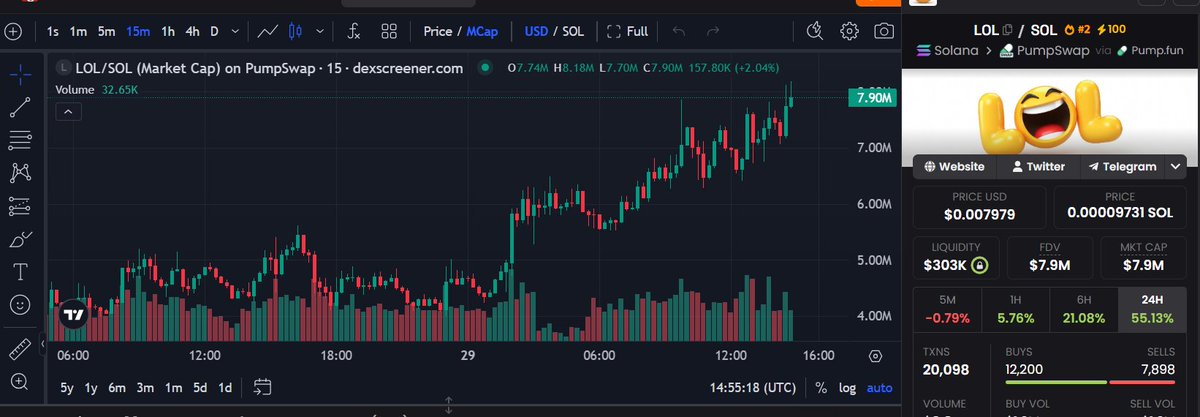The image size is (1200, 417).
Task: Activate the zoom in tool
Action: (20, 381)
